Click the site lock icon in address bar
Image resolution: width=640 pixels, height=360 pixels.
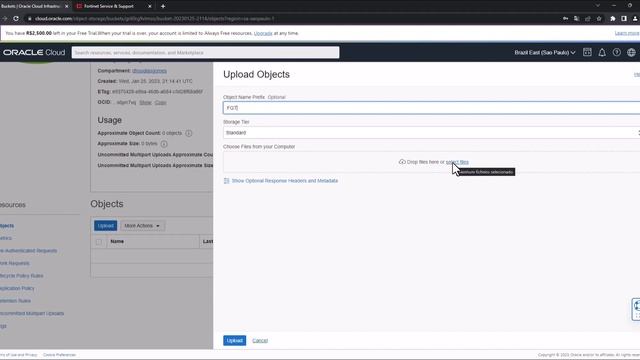[x=29, y=18]
